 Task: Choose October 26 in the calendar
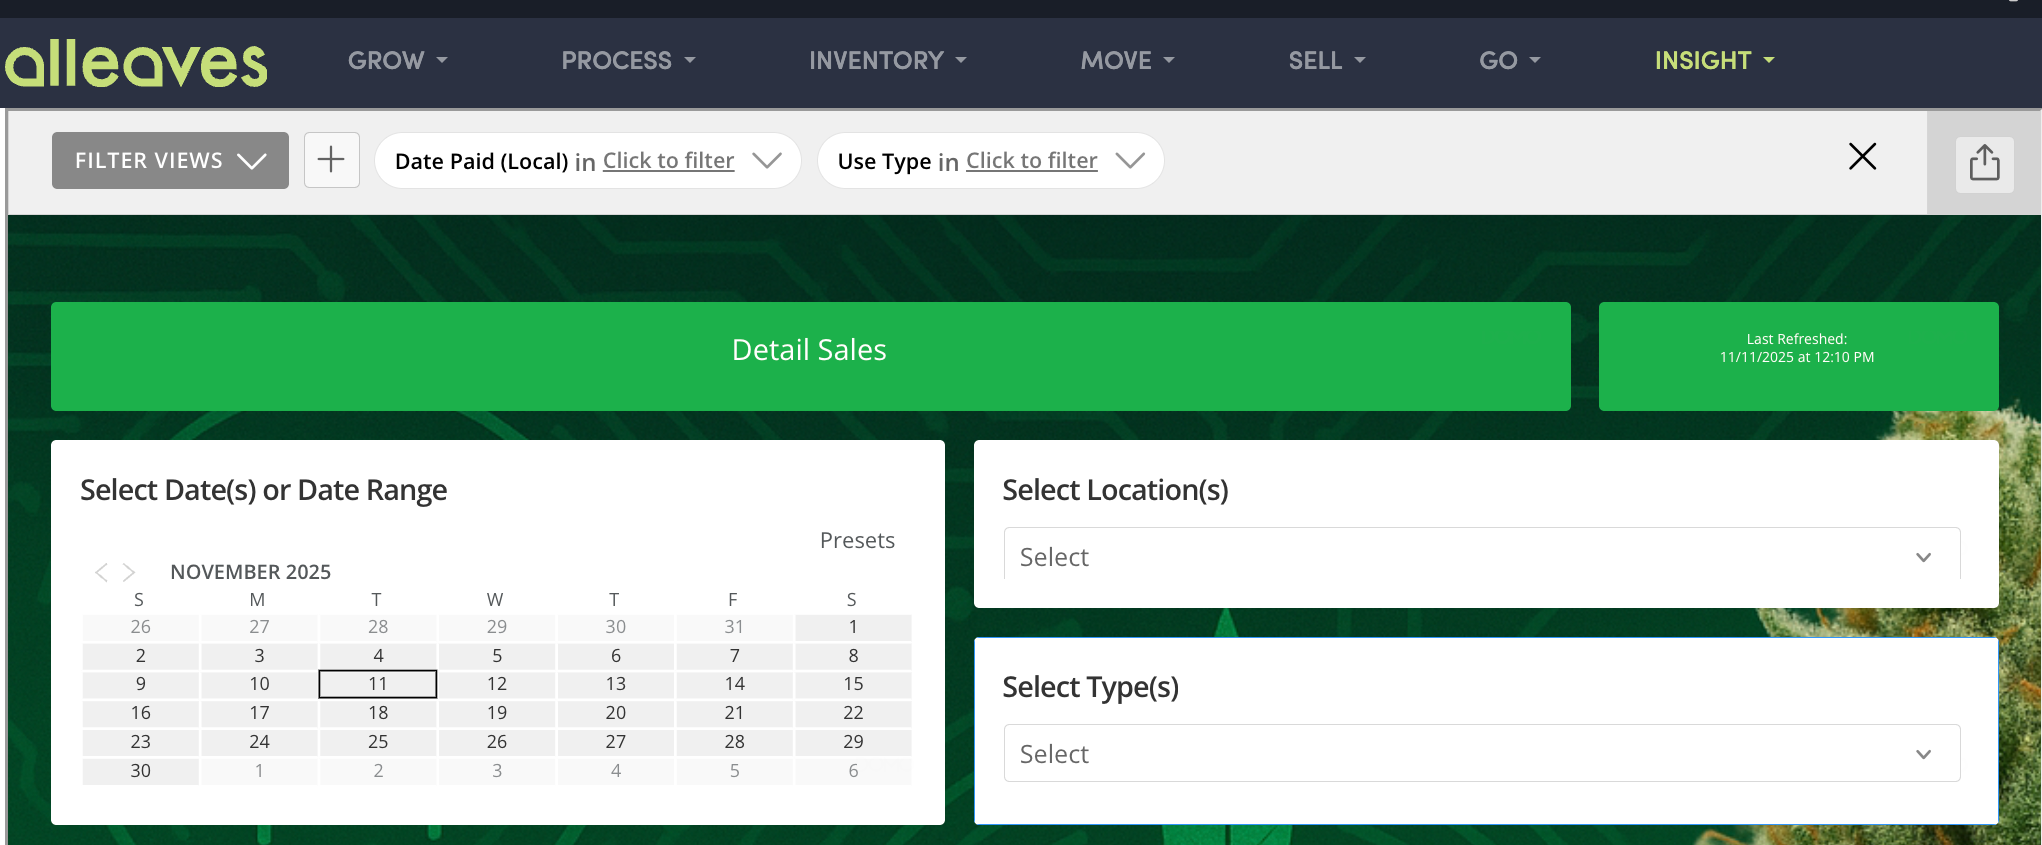(140, 627)
